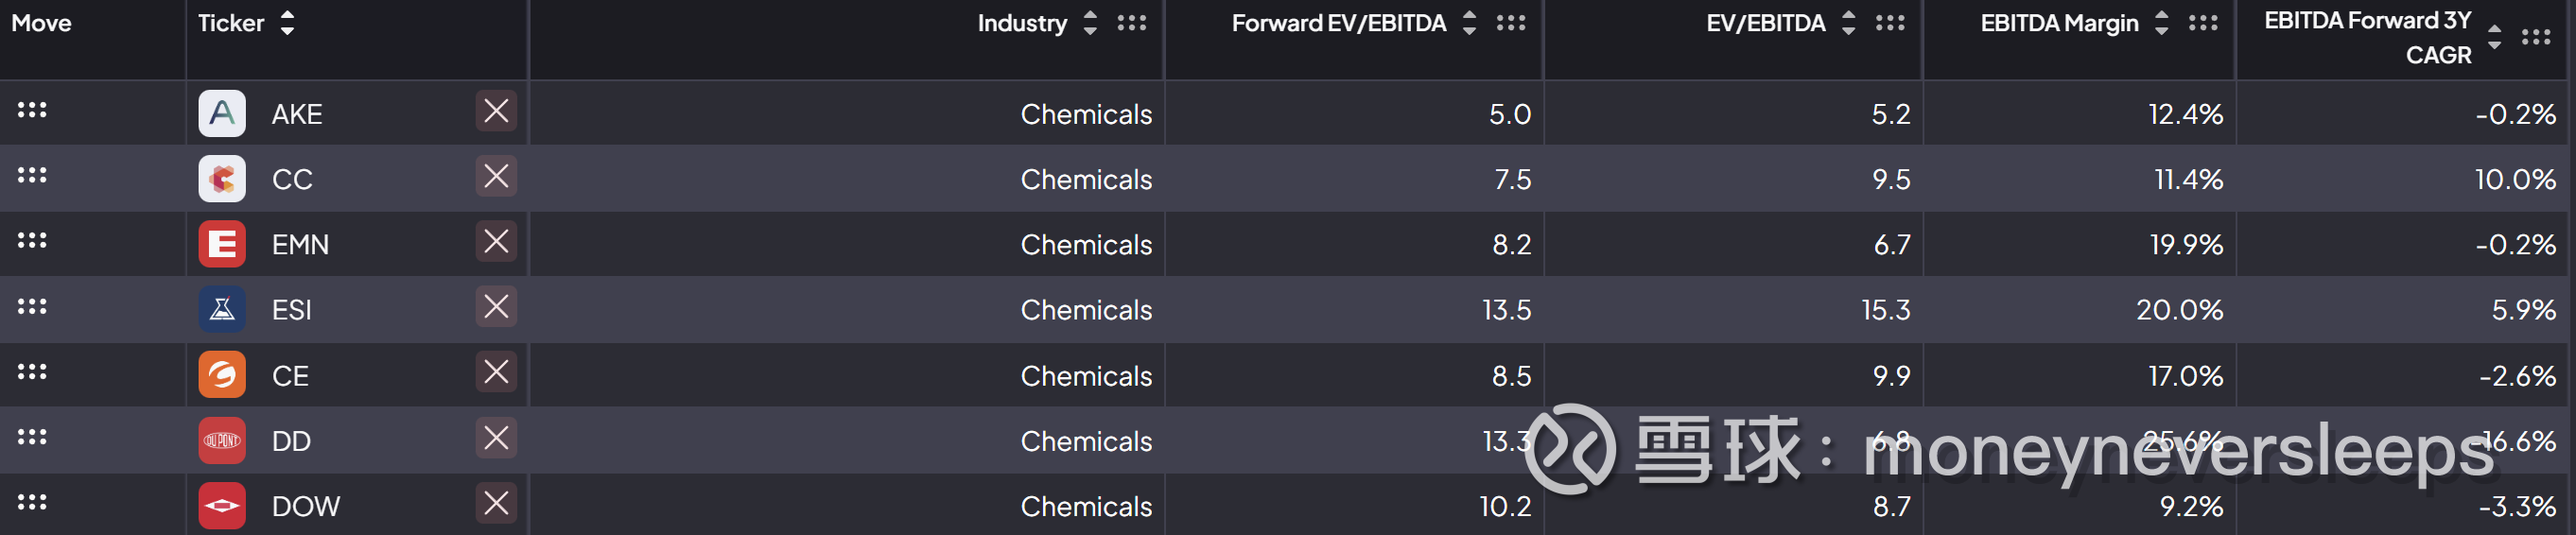Click the DuPont DD logo icon
Viewport: 2576px width, 535px height.
[x=222, y=440]
